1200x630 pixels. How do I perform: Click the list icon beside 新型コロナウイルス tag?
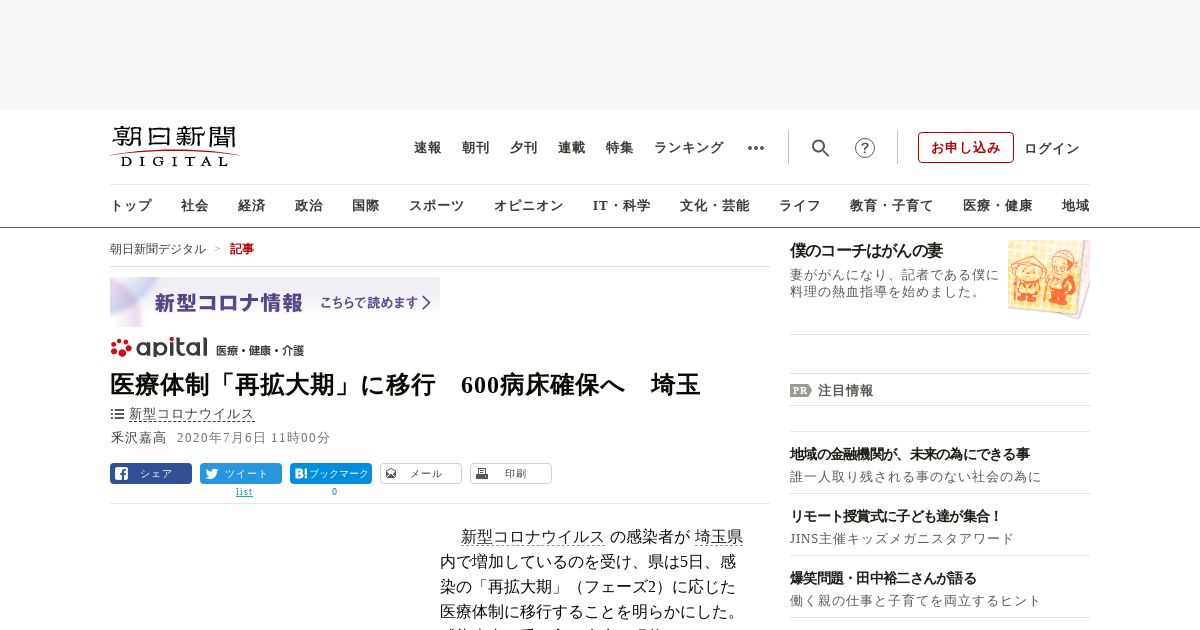point(117,414)
